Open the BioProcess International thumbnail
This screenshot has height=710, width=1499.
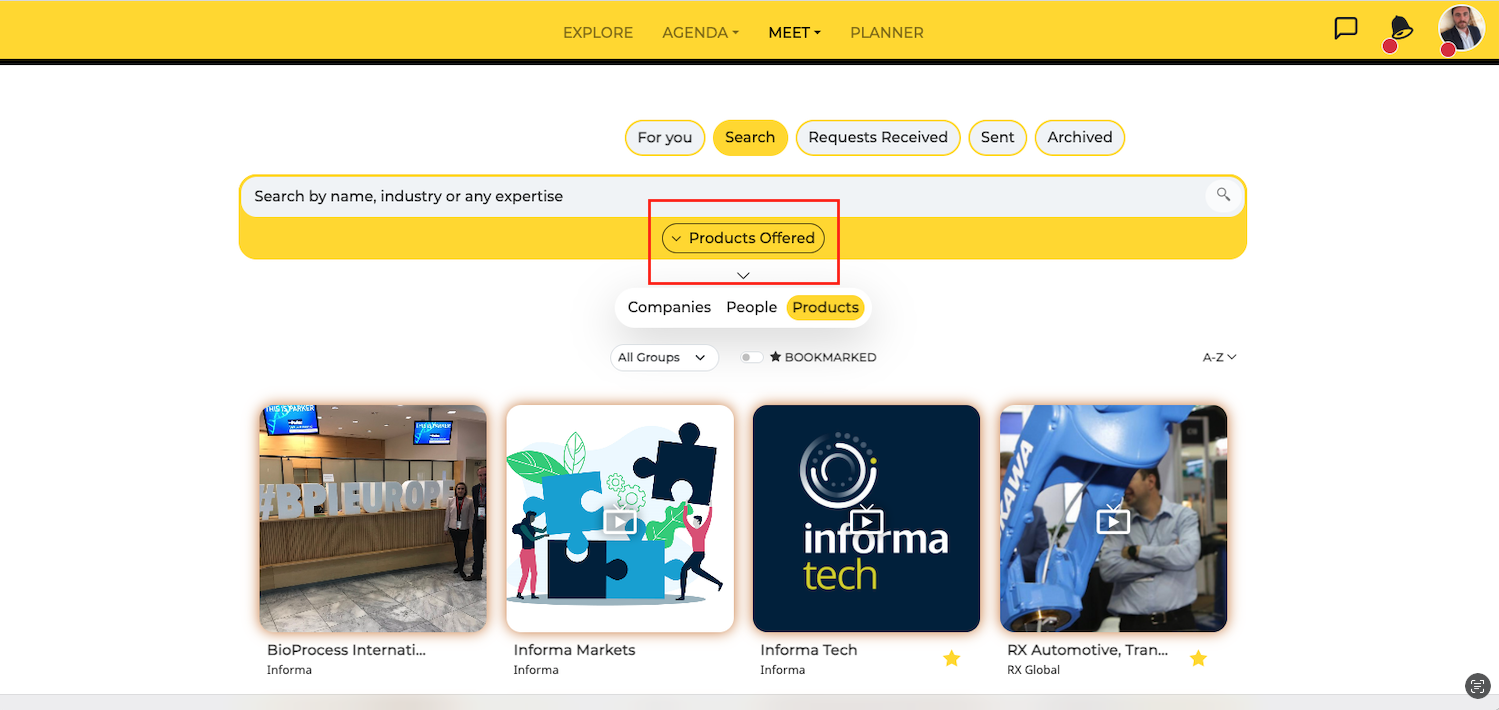373,518
